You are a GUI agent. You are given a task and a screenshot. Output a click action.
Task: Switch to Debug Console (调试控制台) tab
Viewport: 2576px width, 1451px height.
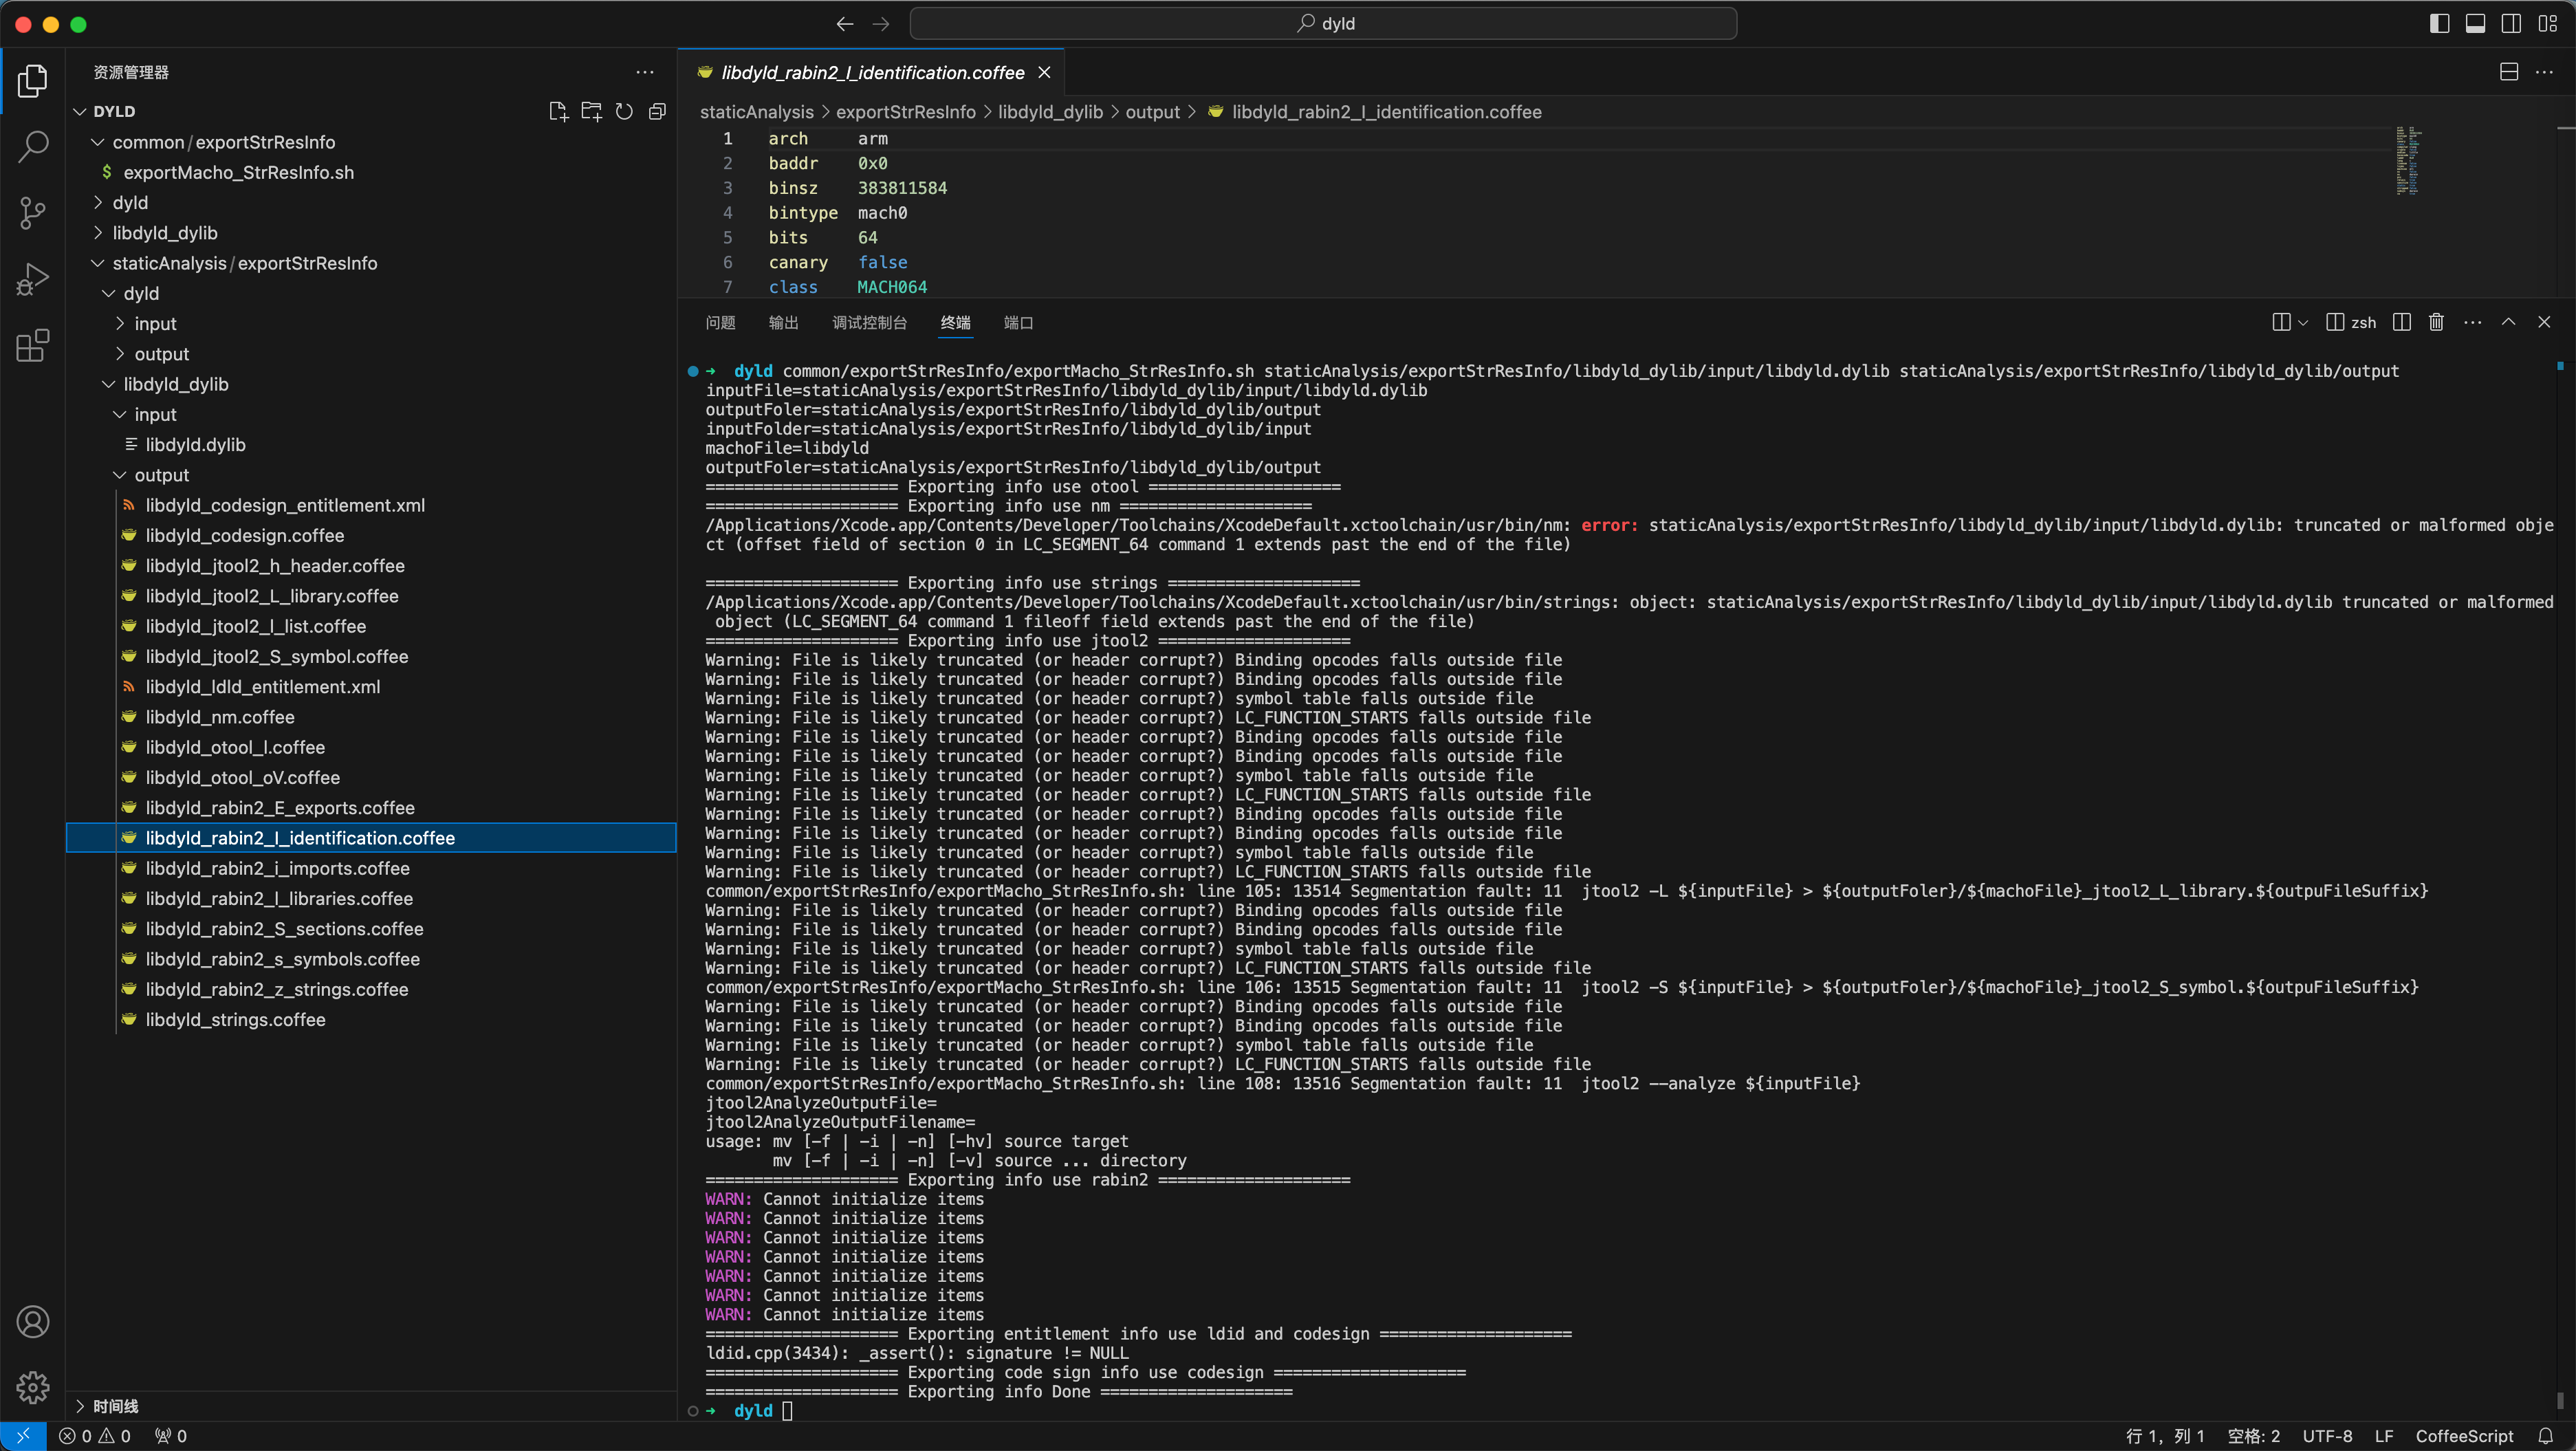(x=869, y=322)
